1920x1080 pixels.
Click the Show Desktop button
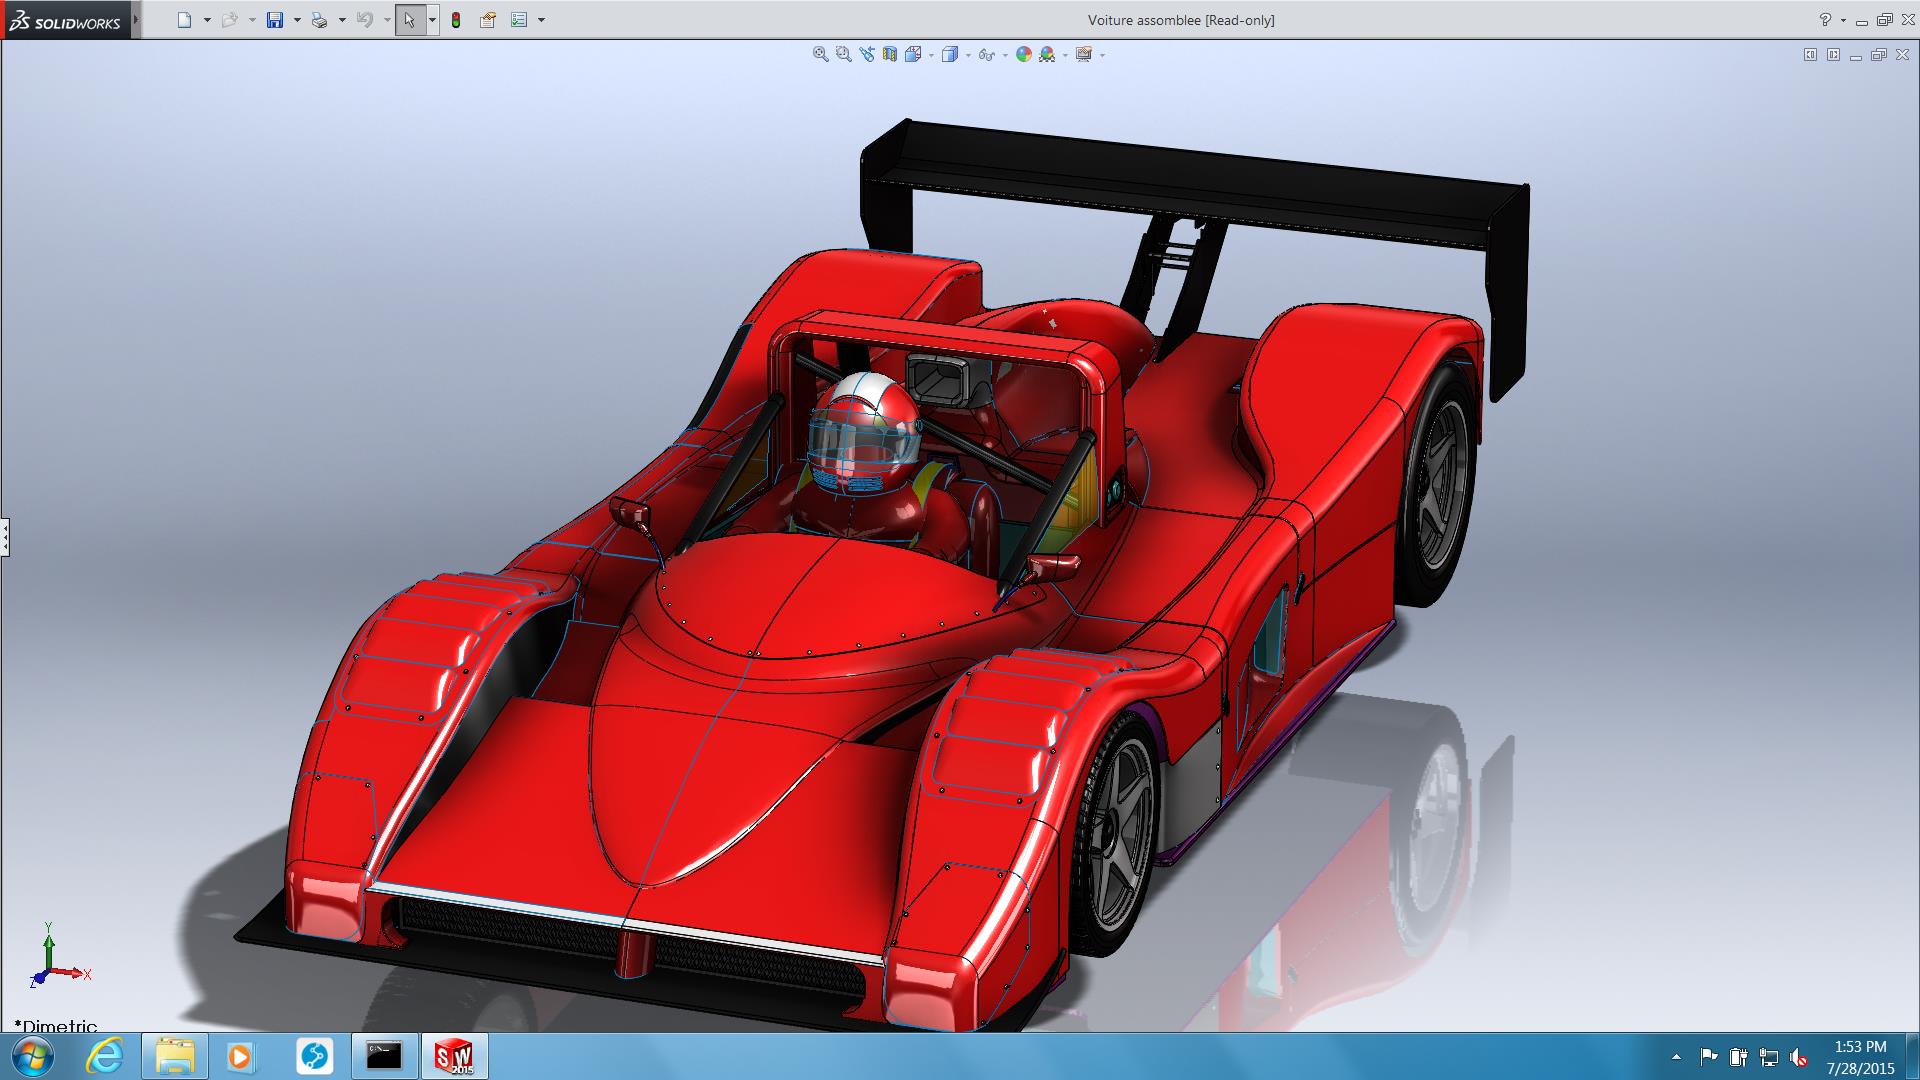coord(1912,1057)
